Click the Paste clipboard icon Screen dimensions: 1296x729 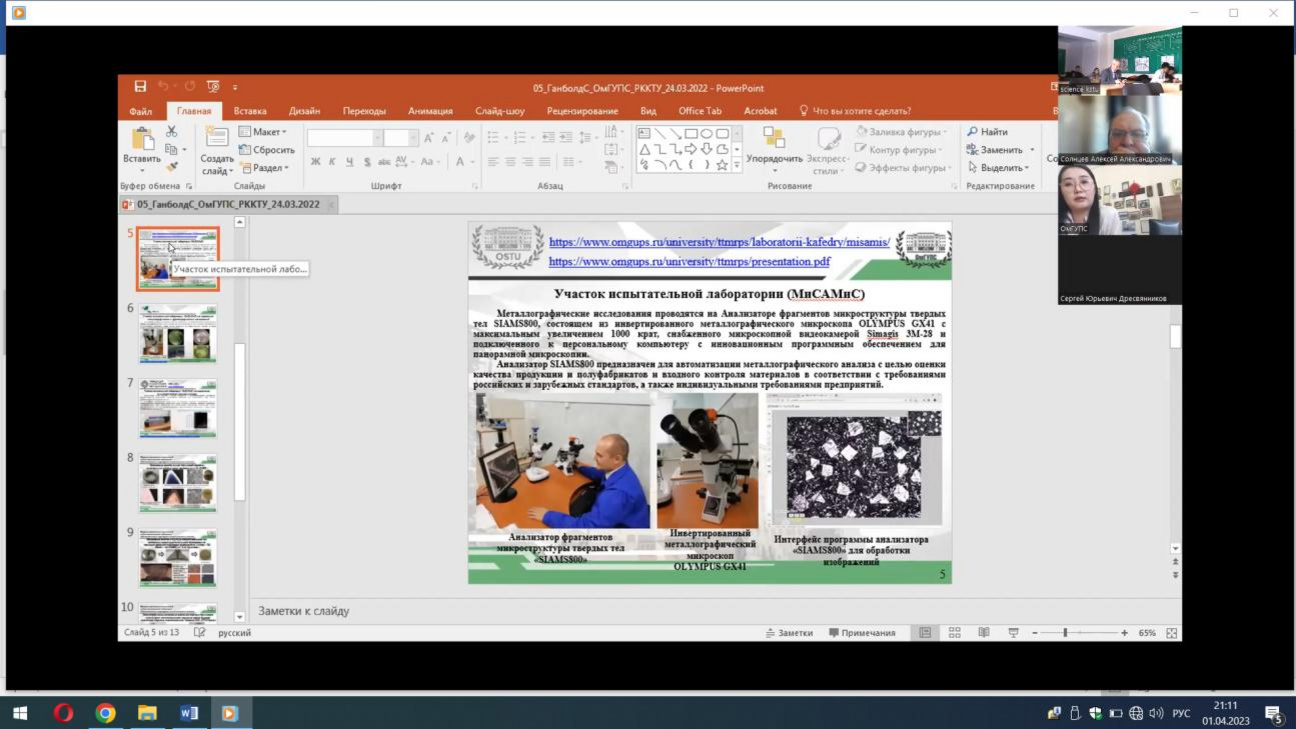click(141, 140)
